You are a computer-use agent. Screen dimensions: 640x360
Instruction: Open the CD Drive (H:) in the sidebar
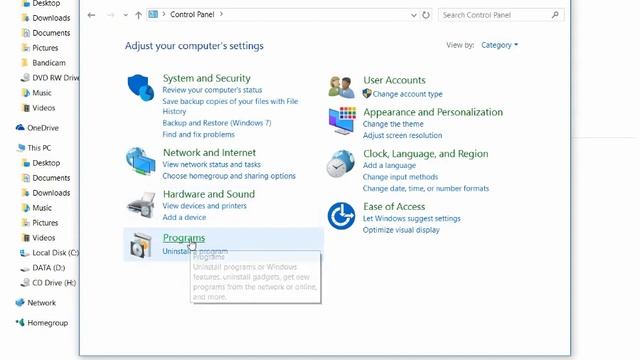tap(48, 283)
